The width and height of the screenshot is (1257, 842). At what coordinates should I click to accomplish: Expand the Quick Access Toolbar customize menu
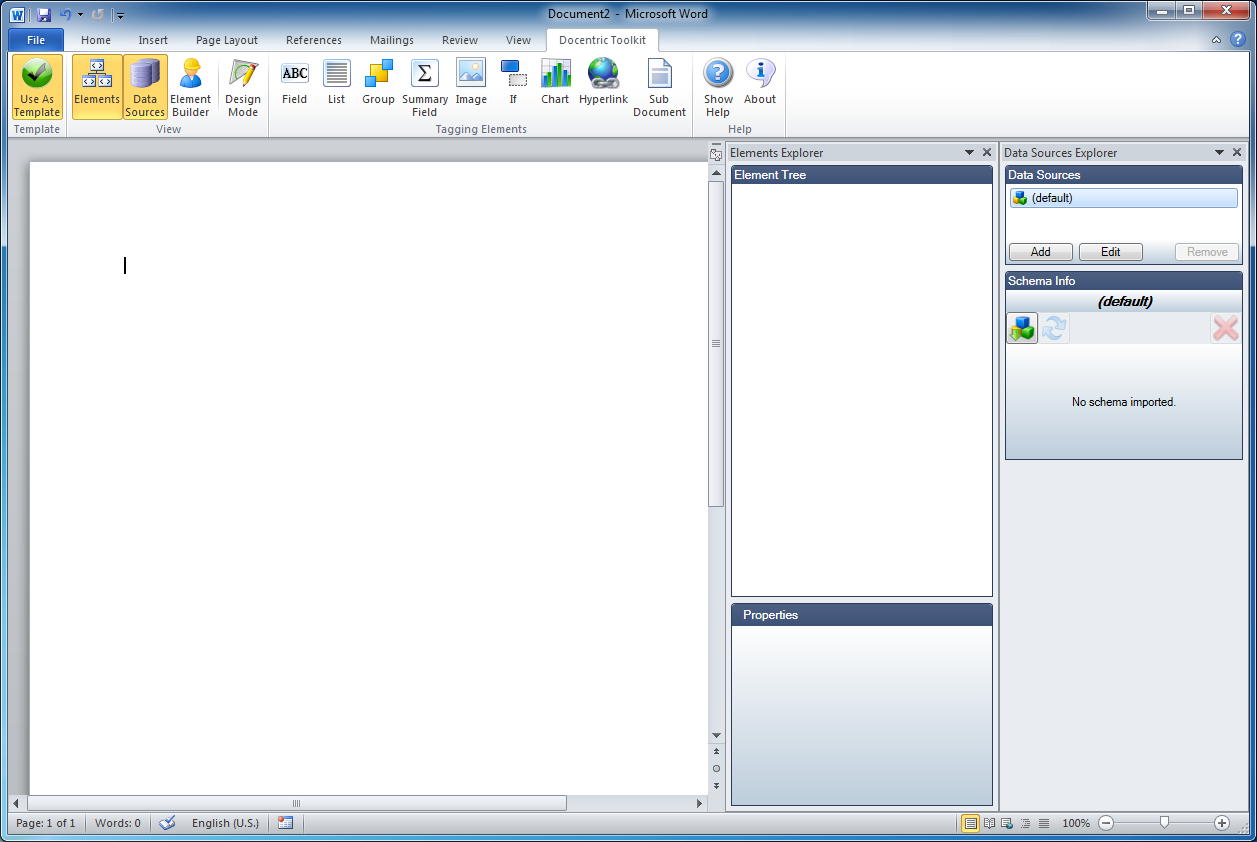coord(120,15)
